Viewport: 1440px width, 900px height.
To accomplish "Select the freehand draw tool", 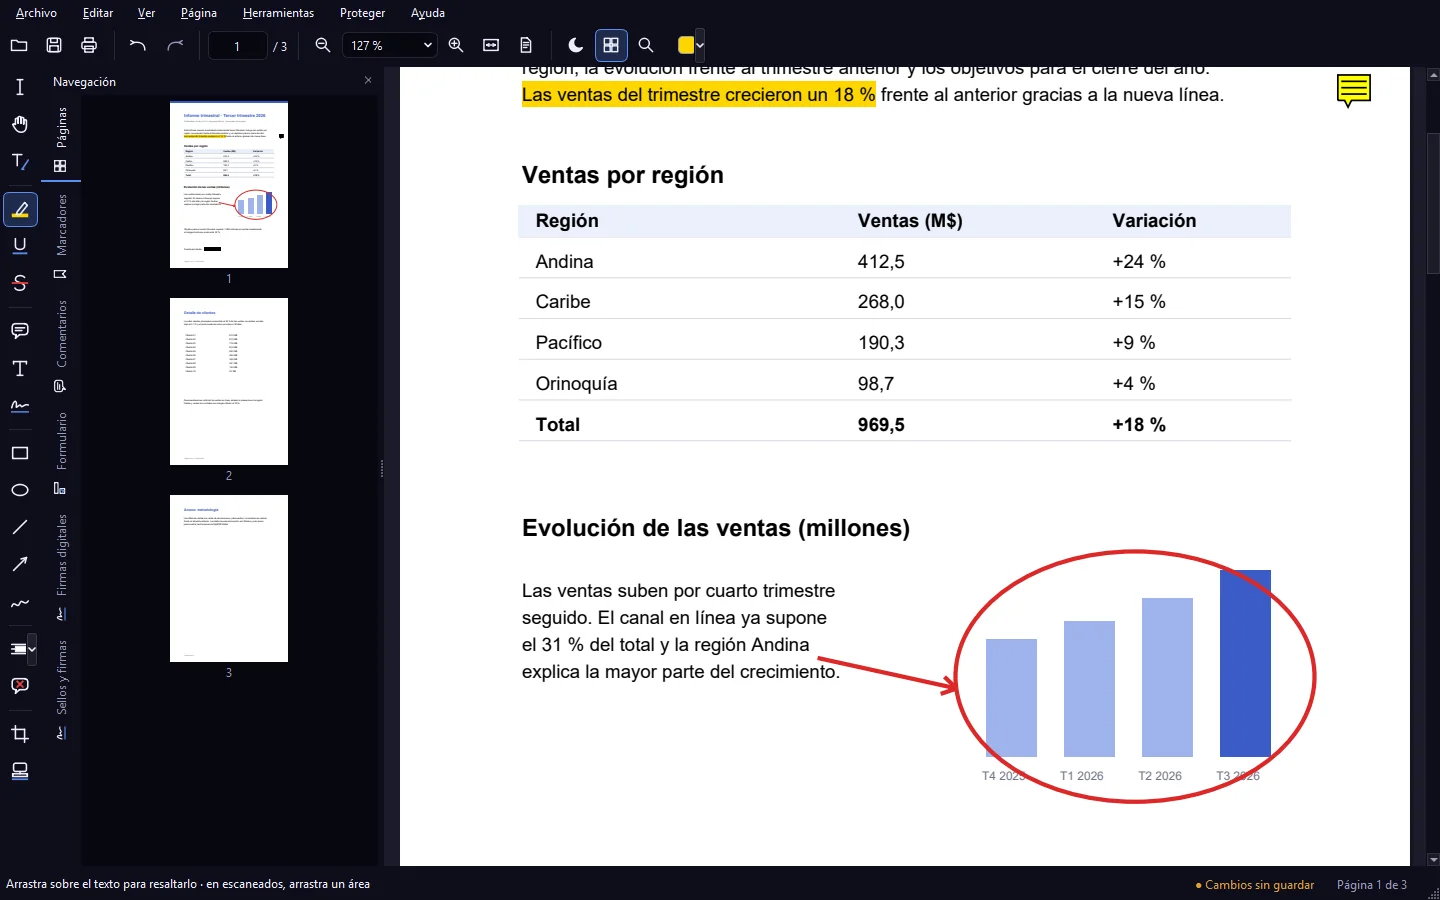I will (x=20, y=603).
